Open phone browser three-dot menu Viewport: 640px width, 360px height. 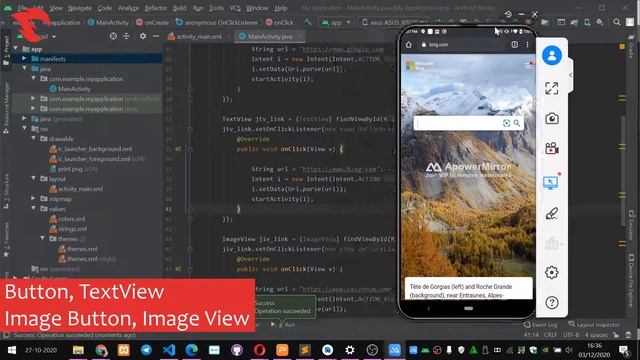(x=527, y=44)
